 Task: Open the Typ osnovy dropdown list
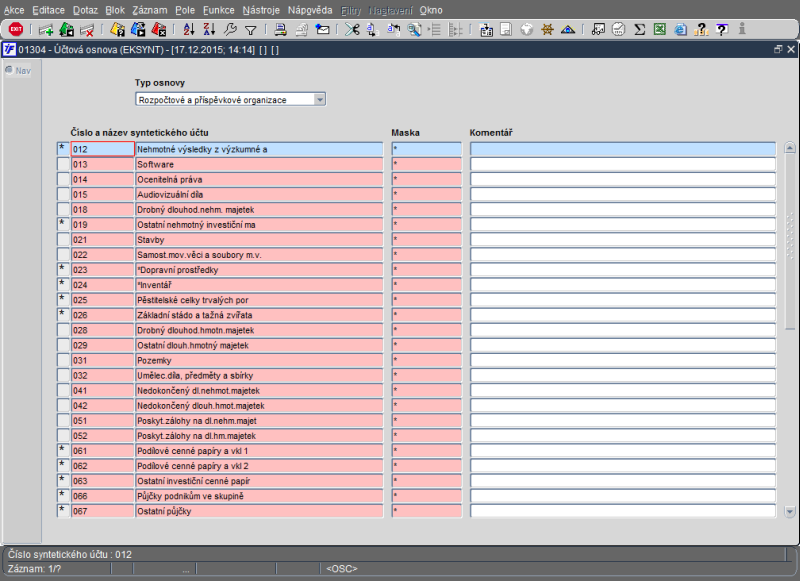[319, 99]
